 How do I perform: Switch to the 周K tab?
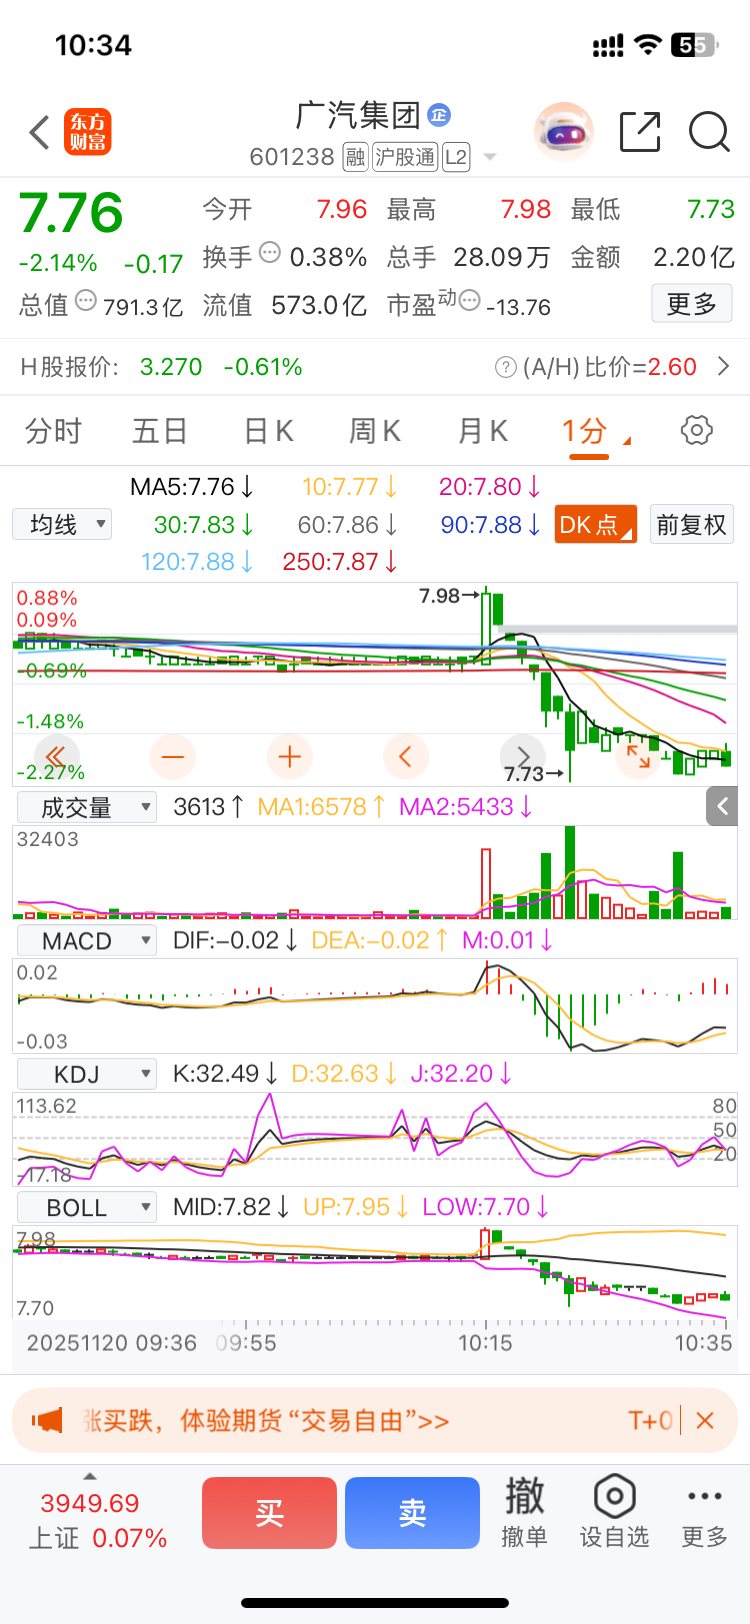click(375, 431)
